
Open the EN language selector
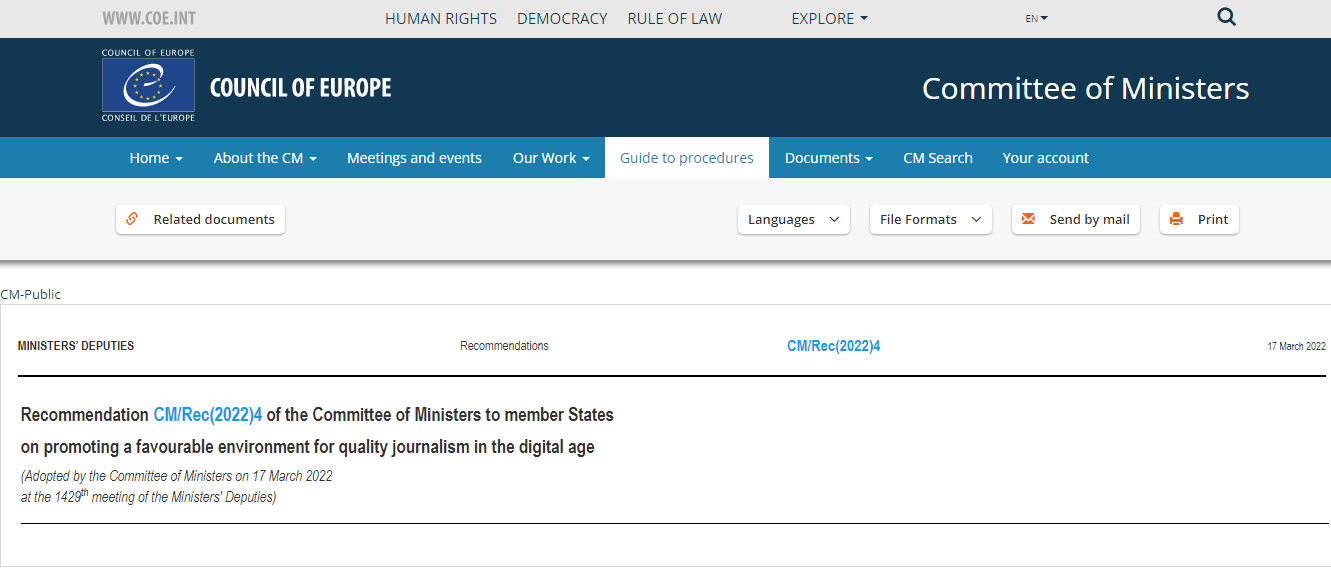click(1036, 18)
